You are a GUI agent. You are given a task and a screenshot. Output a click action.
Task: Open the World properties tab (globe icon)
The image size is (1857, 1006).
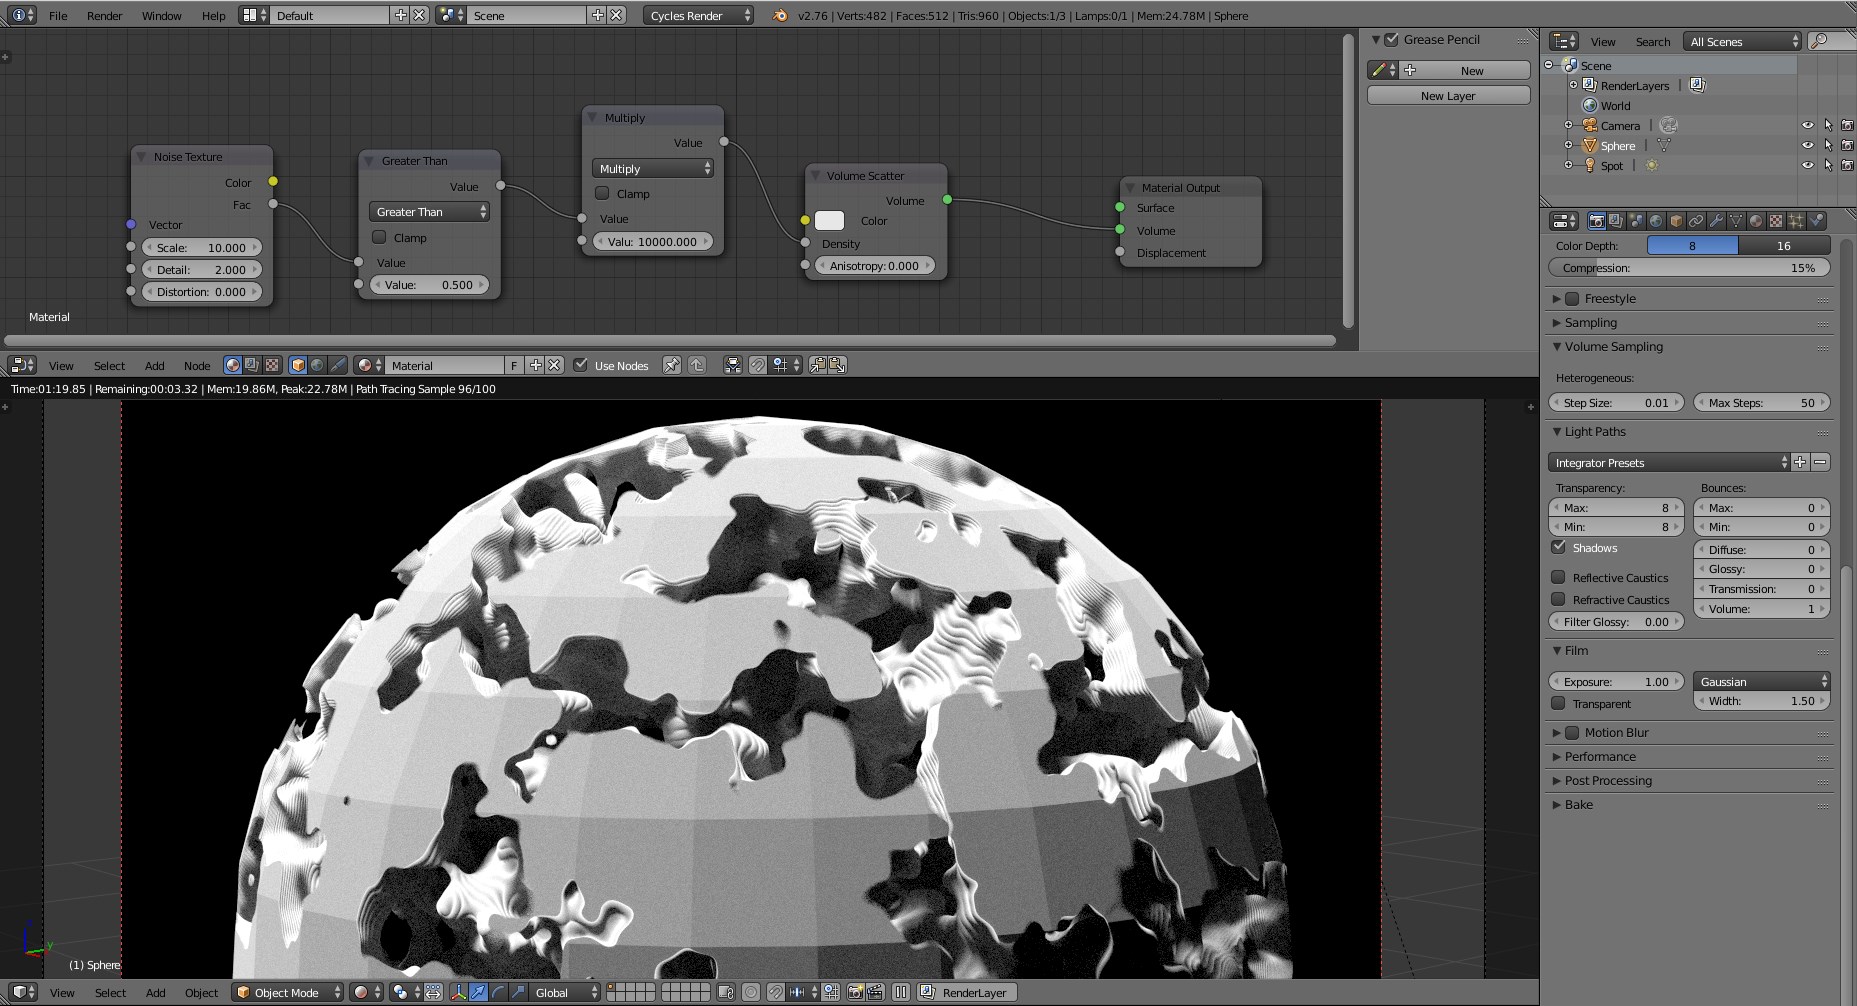pos(1655,221)
